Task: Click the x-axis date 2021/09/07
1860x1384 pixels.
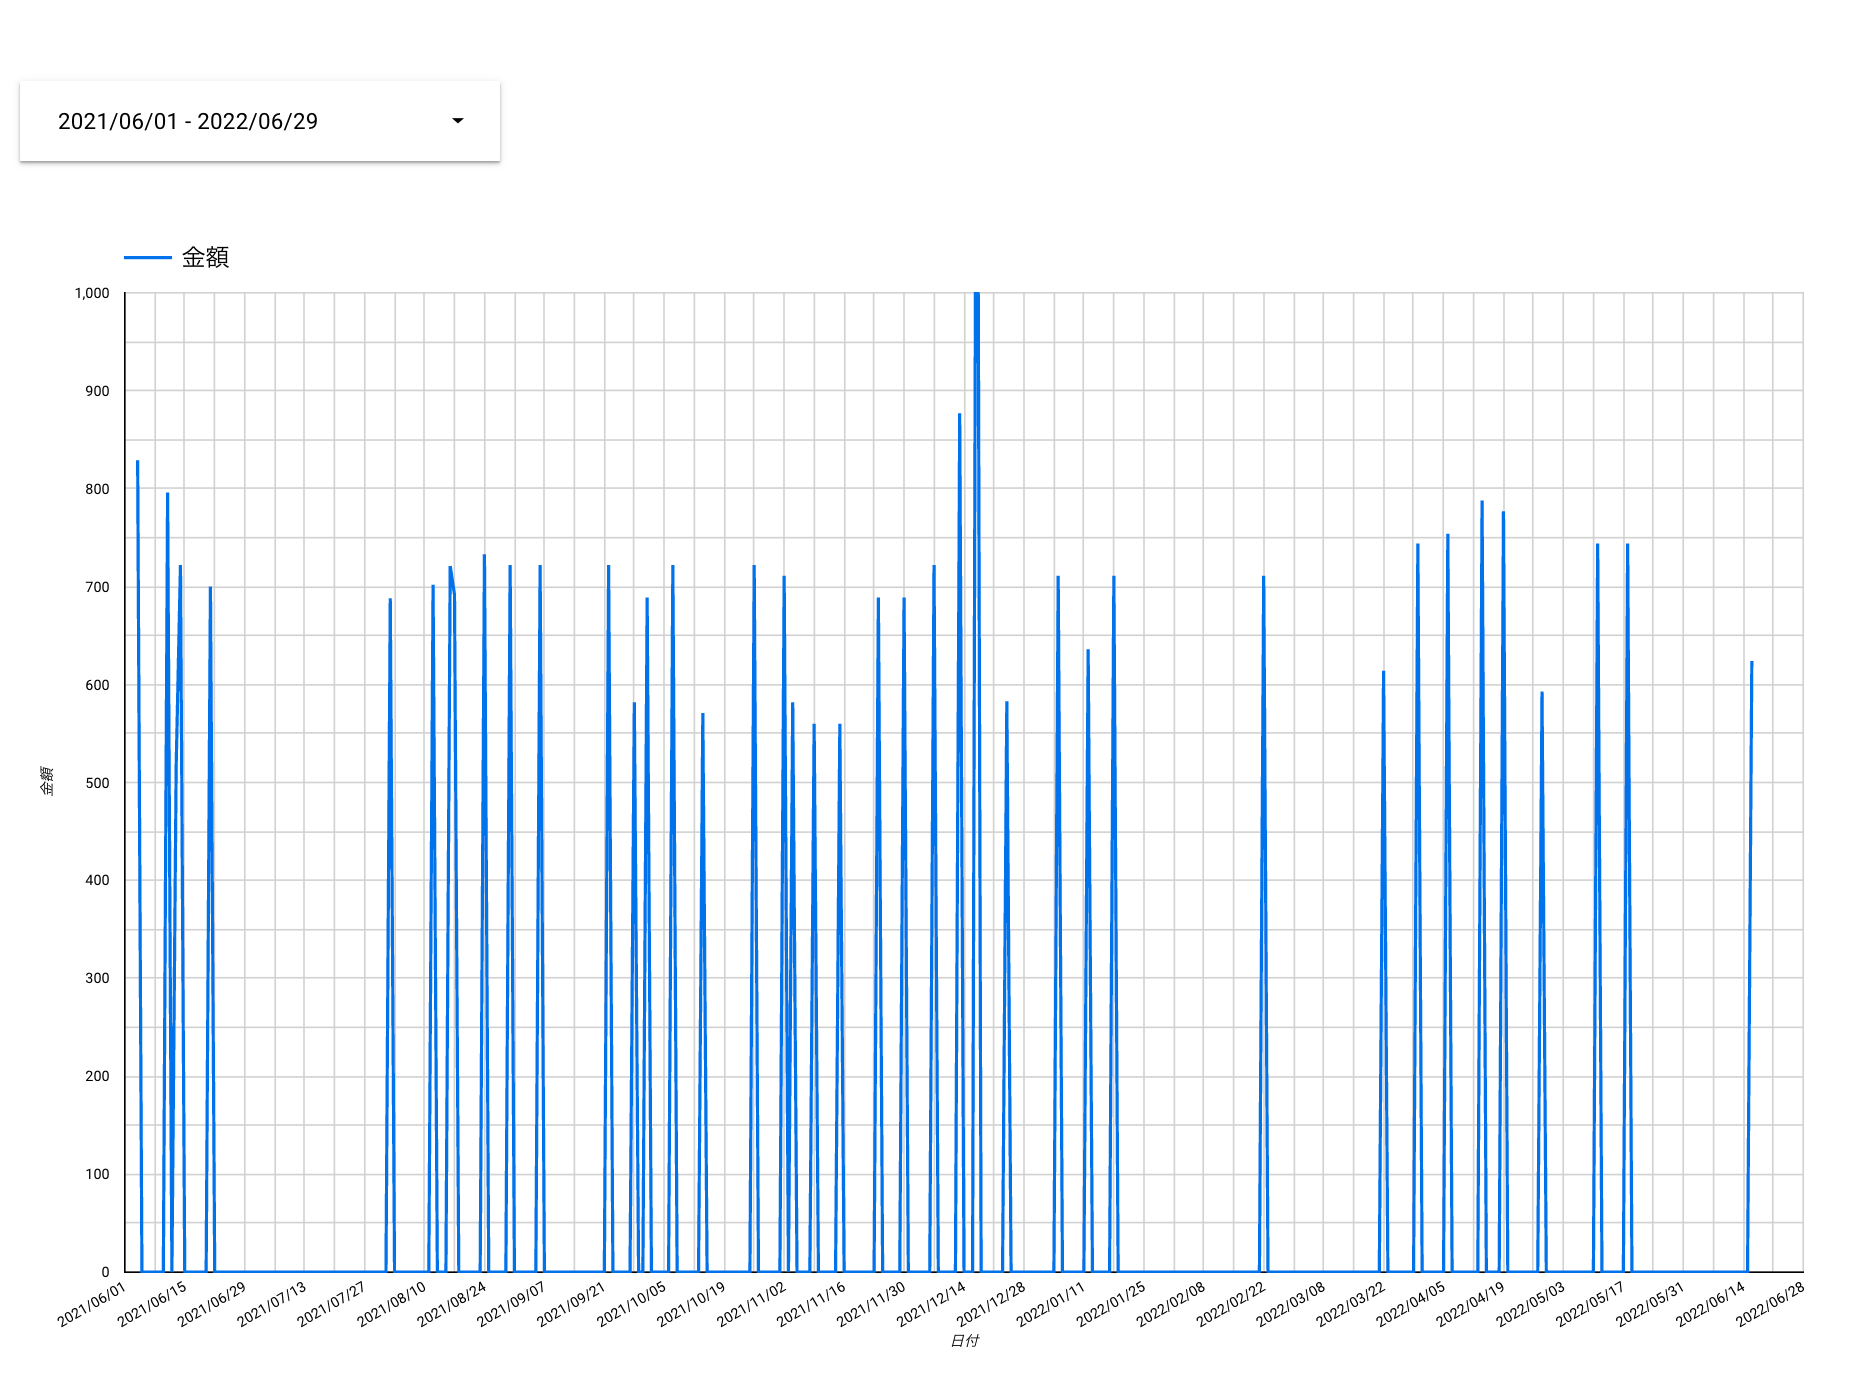Action: click(512, 1304)
